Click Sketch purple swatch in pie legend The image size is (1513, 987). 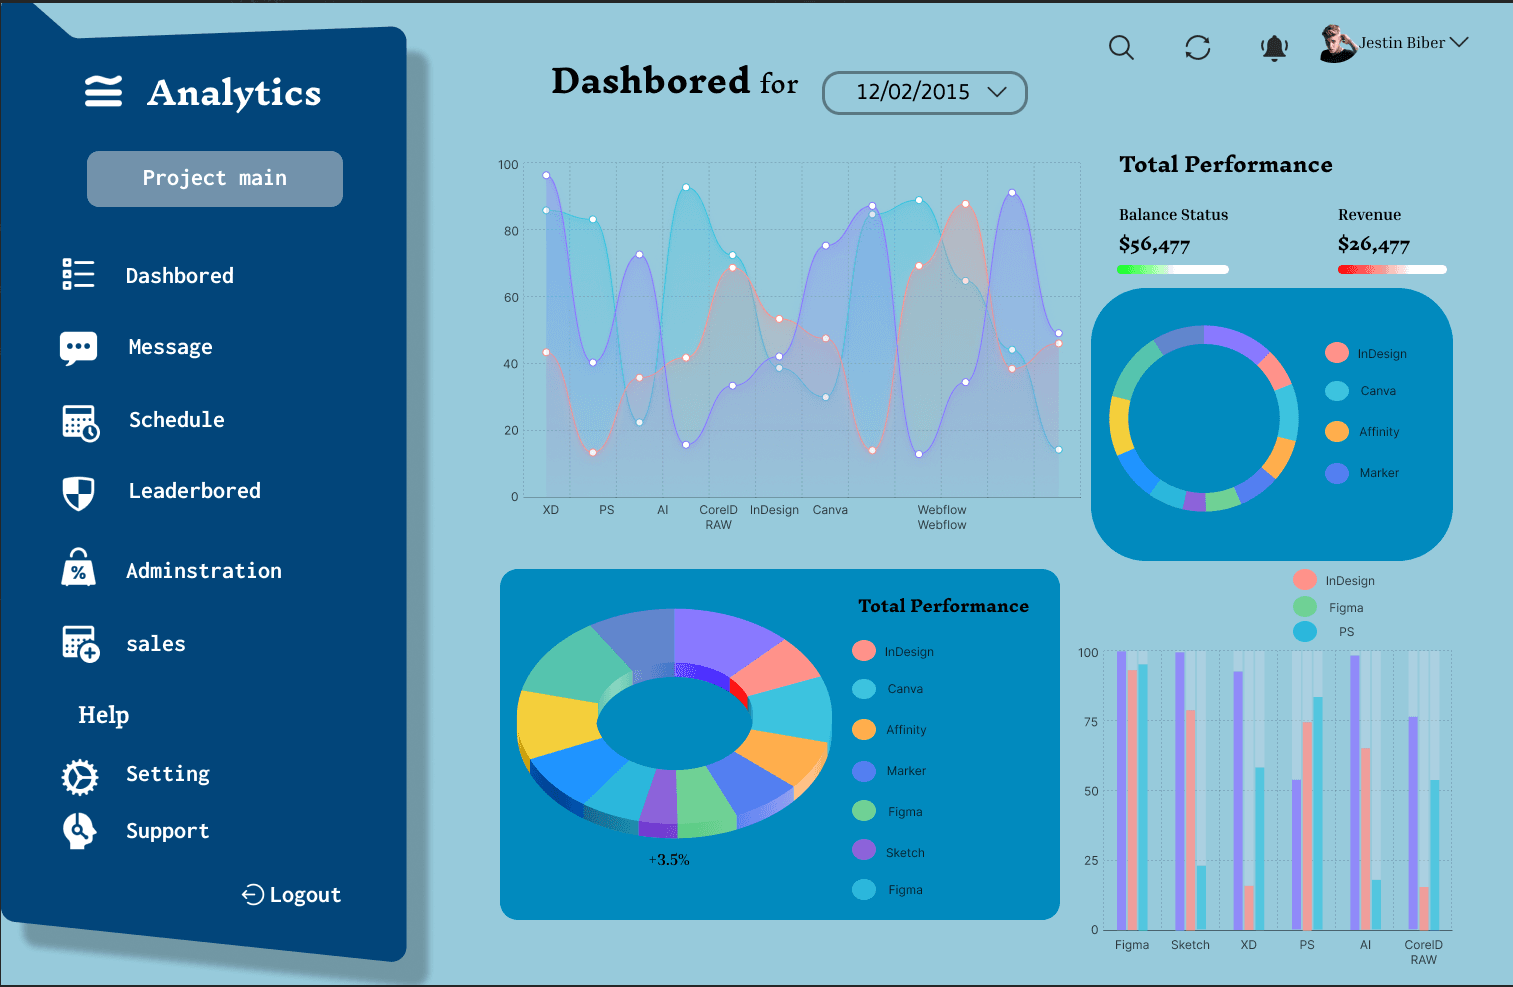tap(864, 850)
